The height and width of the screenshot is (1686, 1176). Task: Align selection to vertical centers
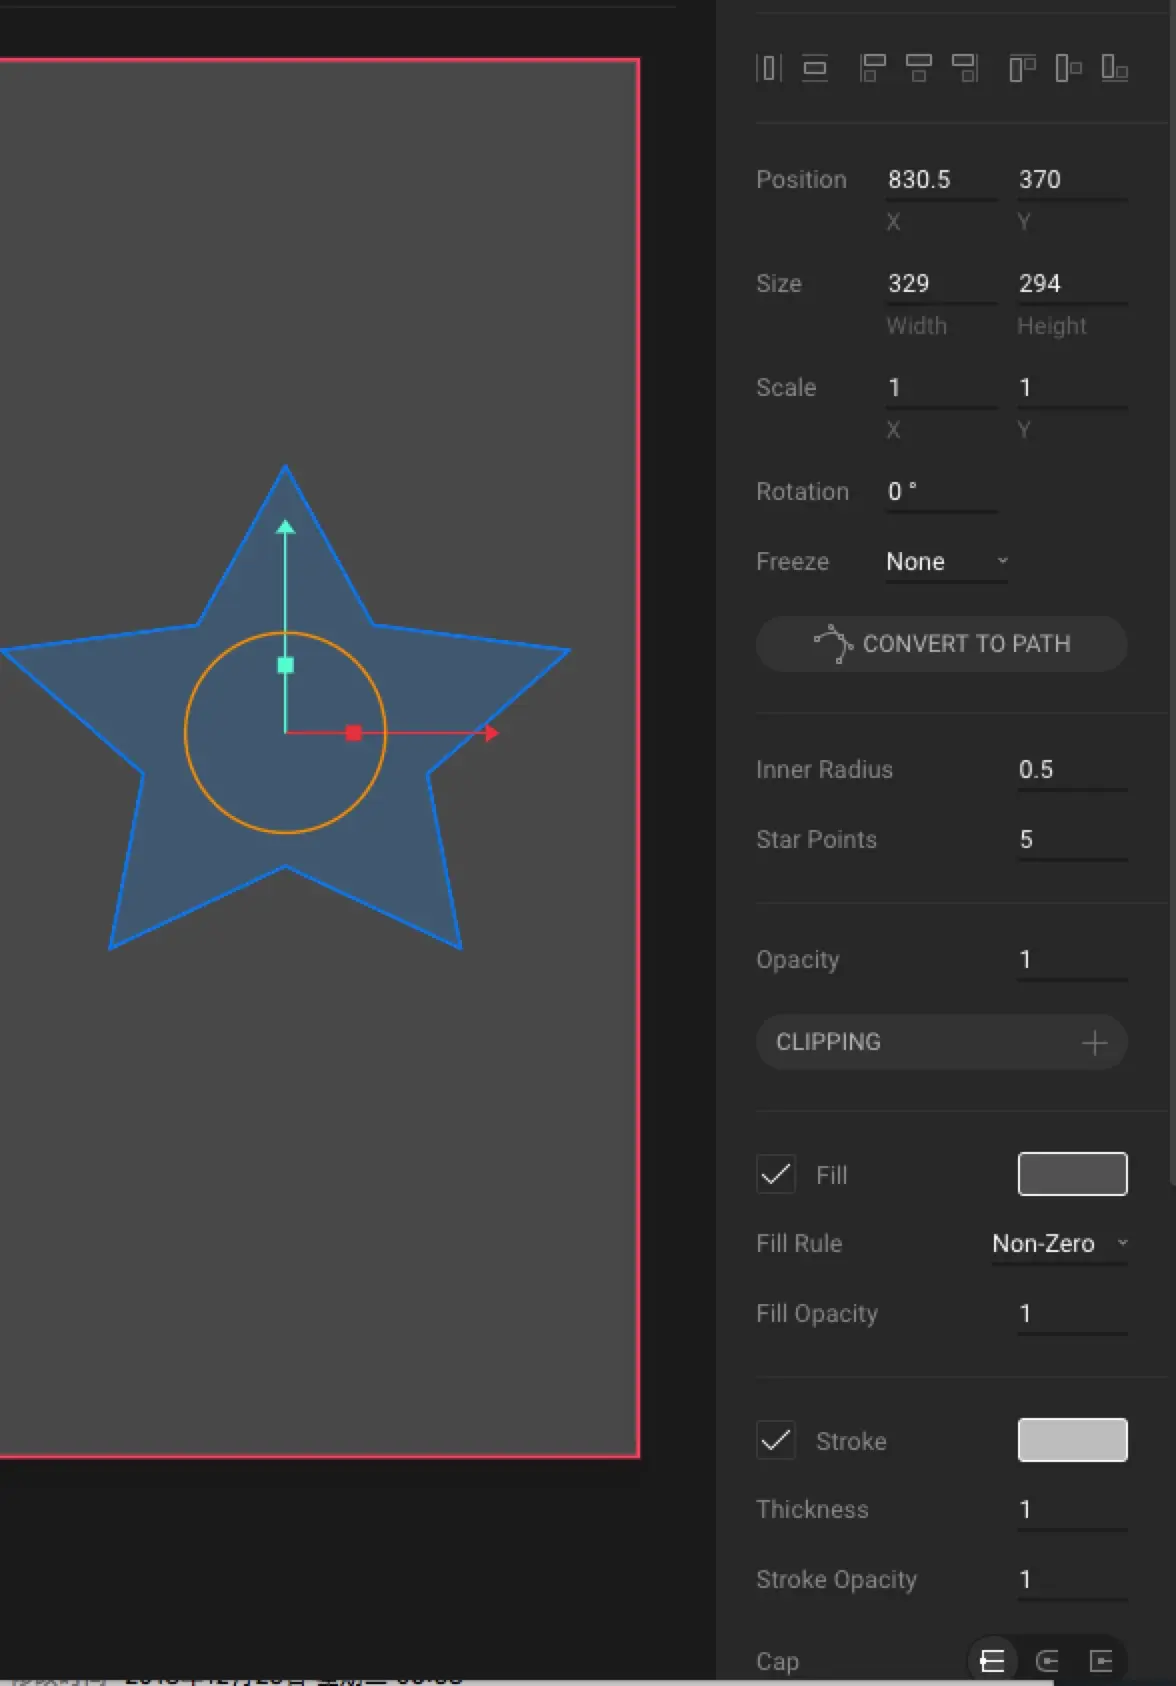pos(1068,68)
